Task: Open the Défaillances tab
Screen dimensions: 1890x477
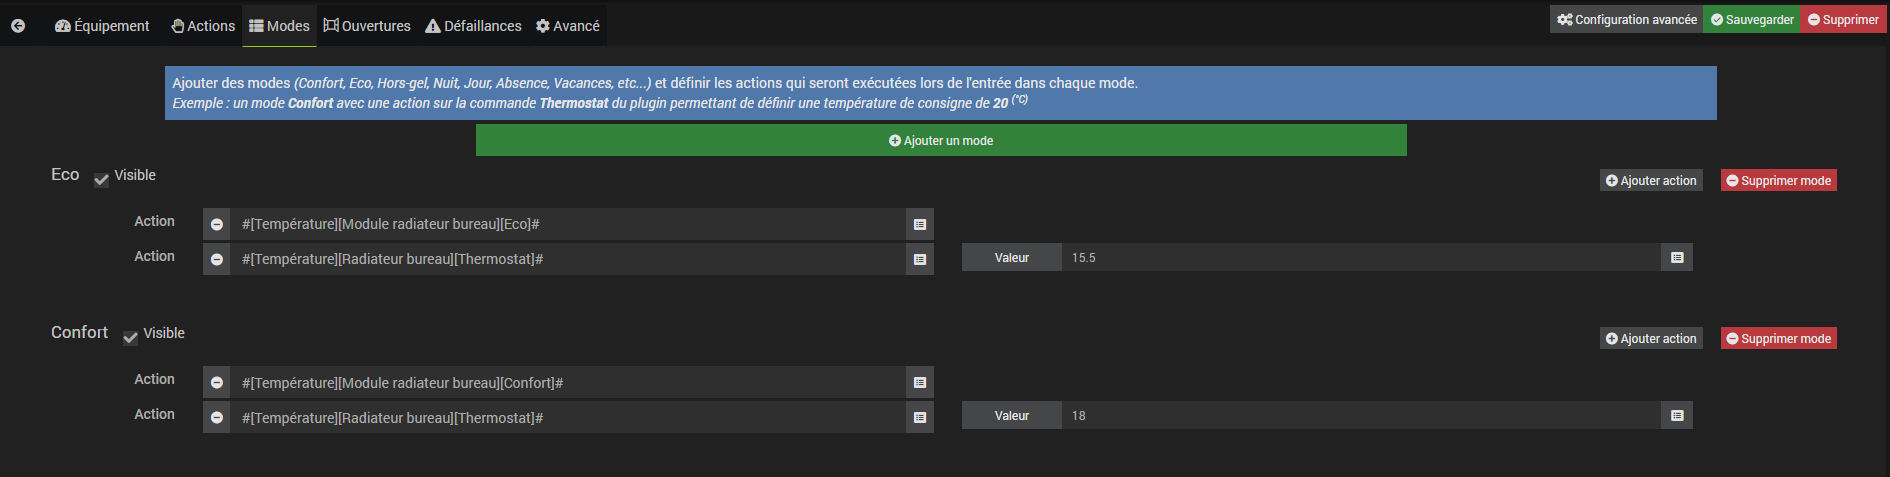Action: click(x=473, y=26)
